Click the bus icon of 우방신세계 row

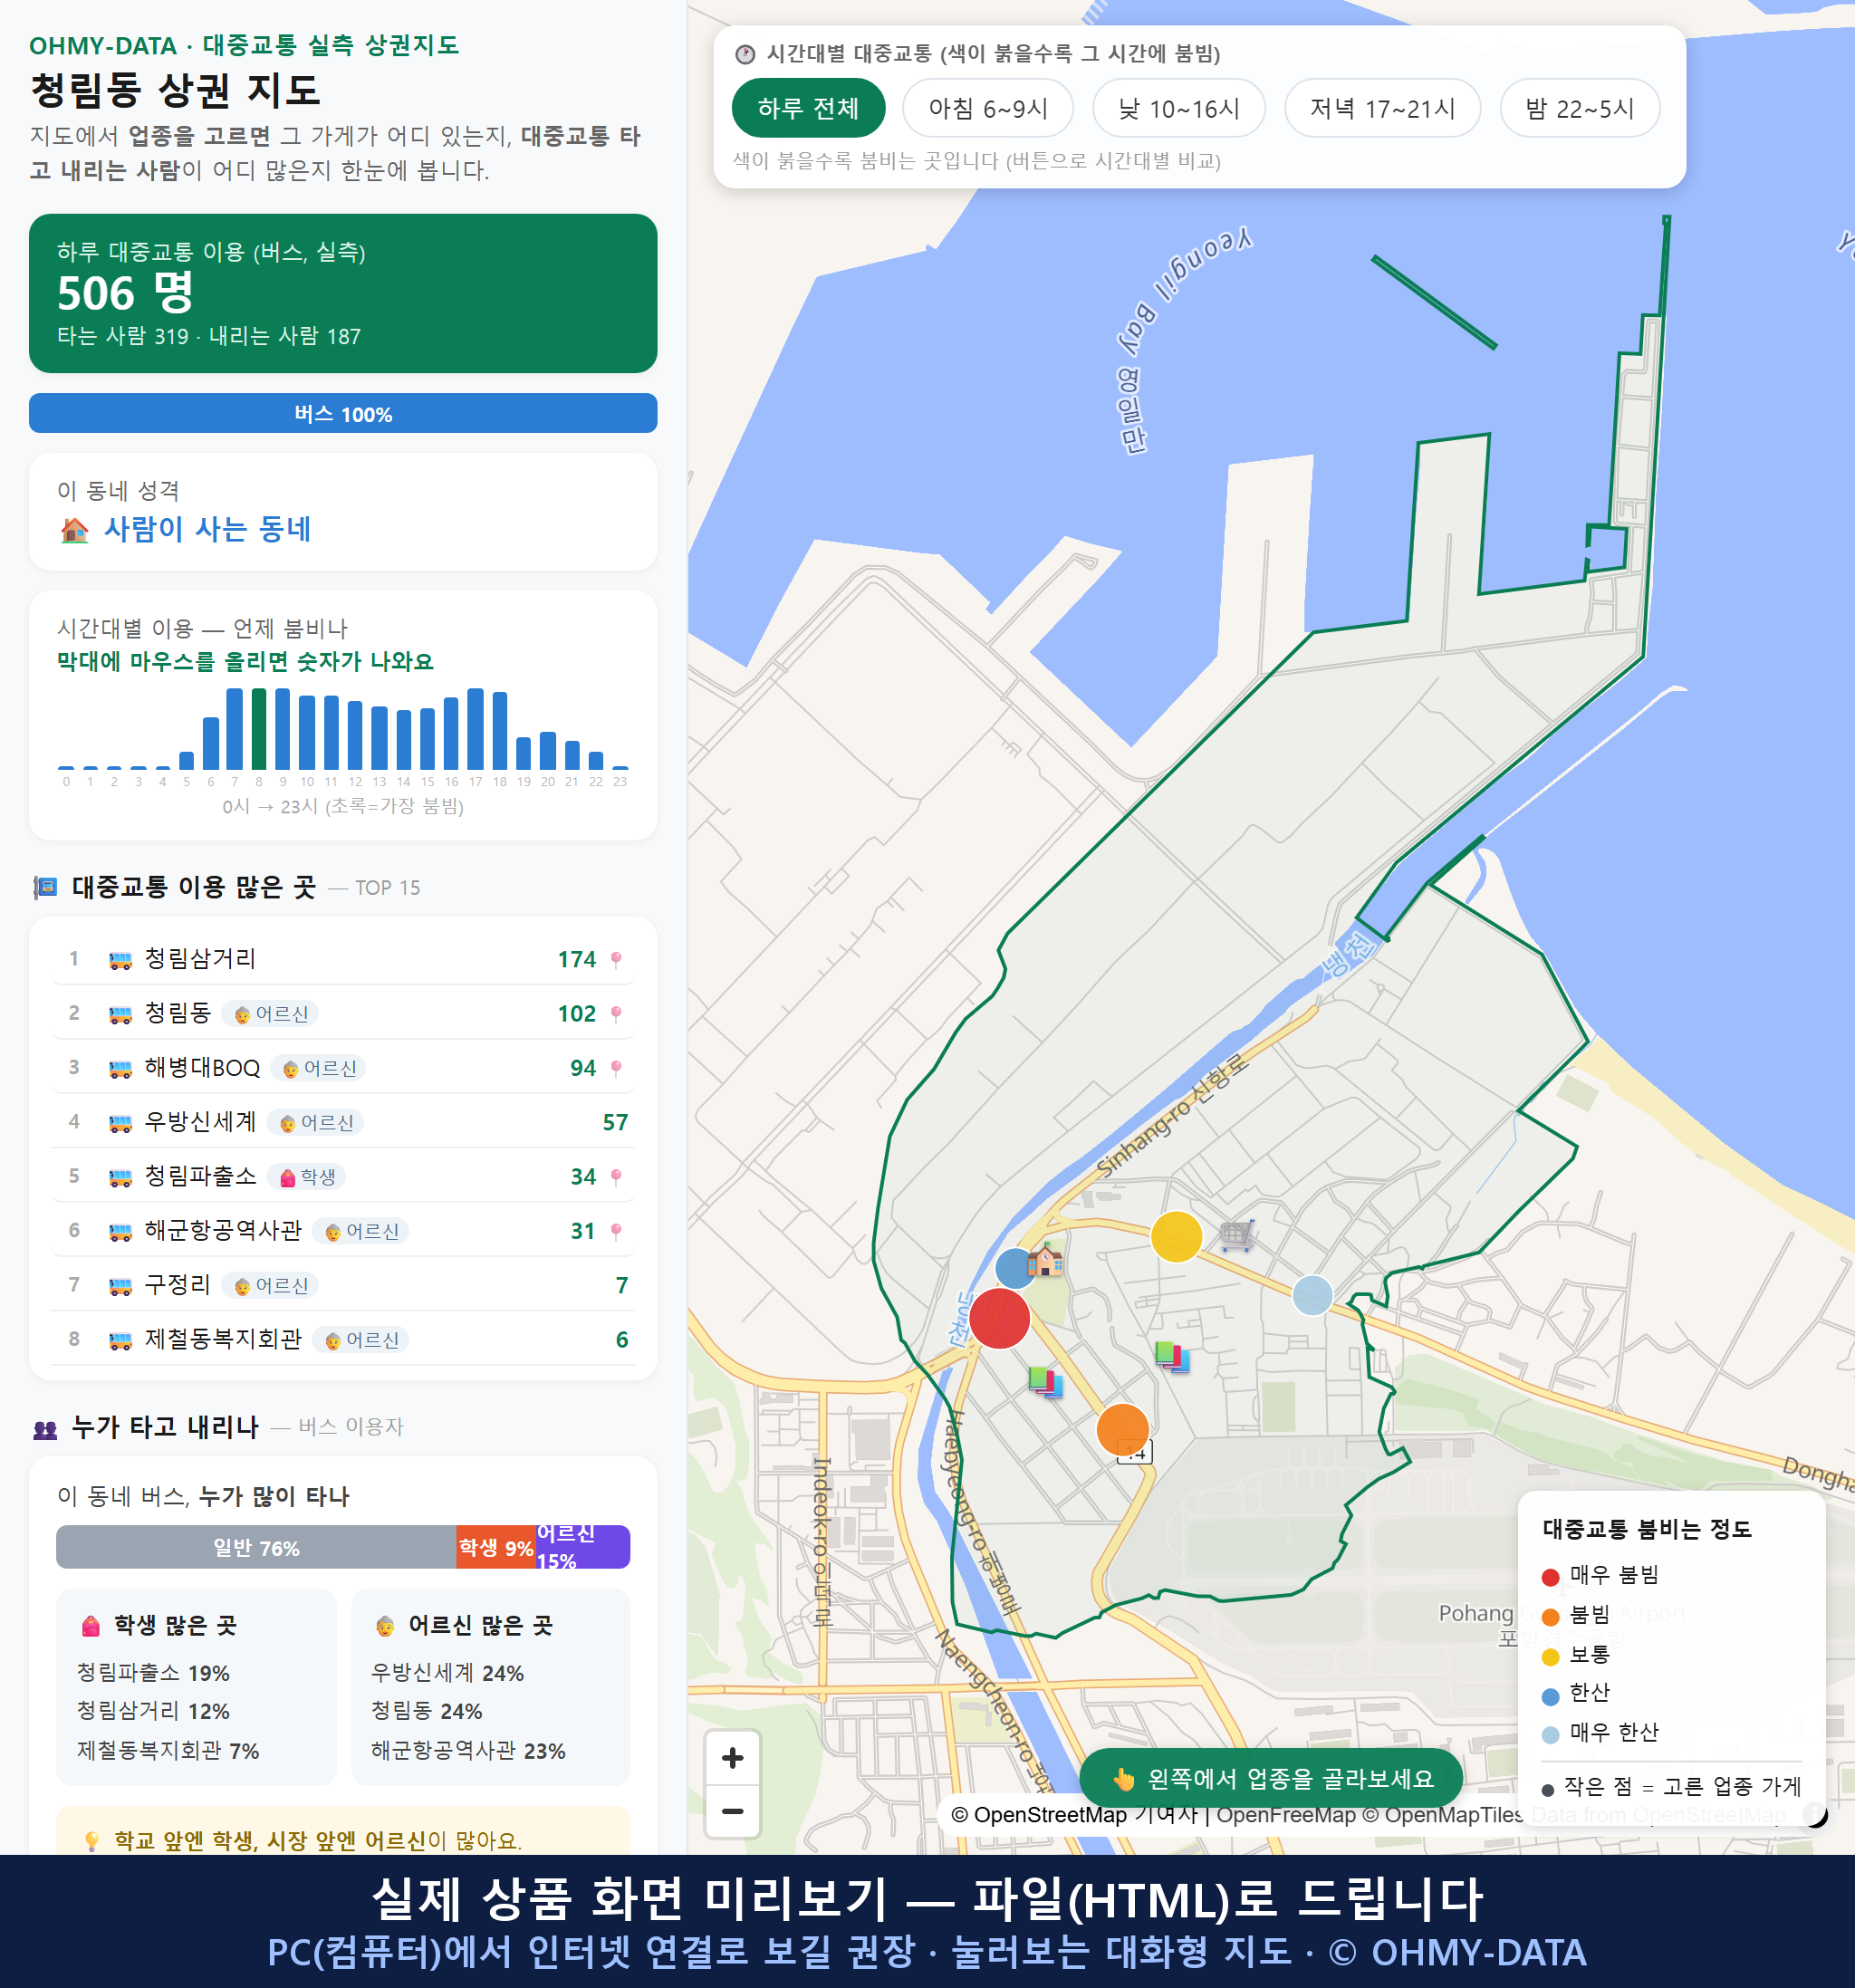point(120,1124)
